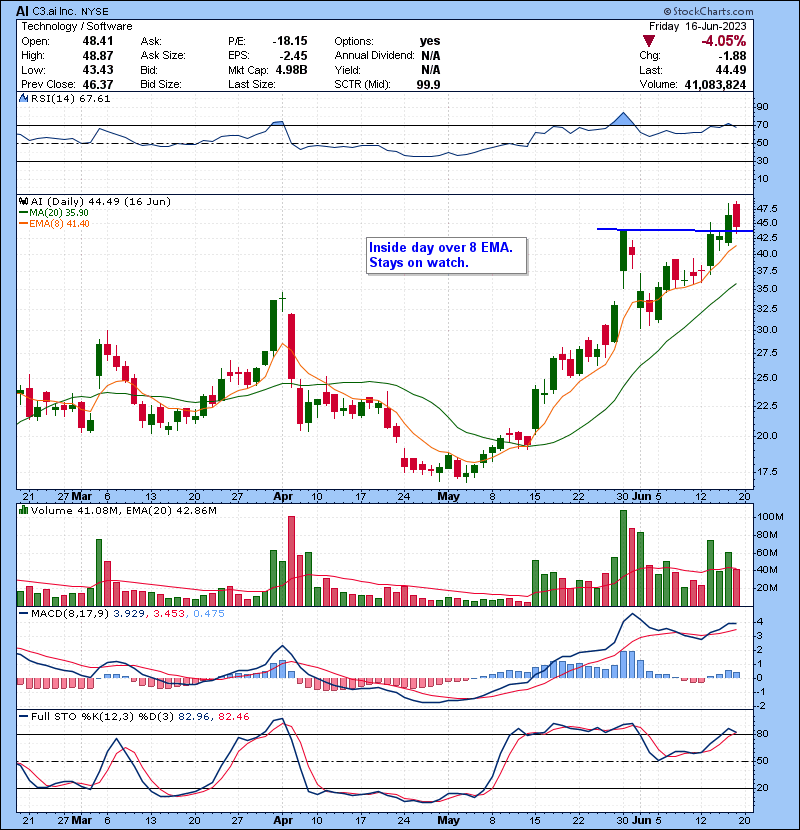Screen dimensions: 800x830
Task: Click the 100M volume axis label
Action: [x=770, y=517]
